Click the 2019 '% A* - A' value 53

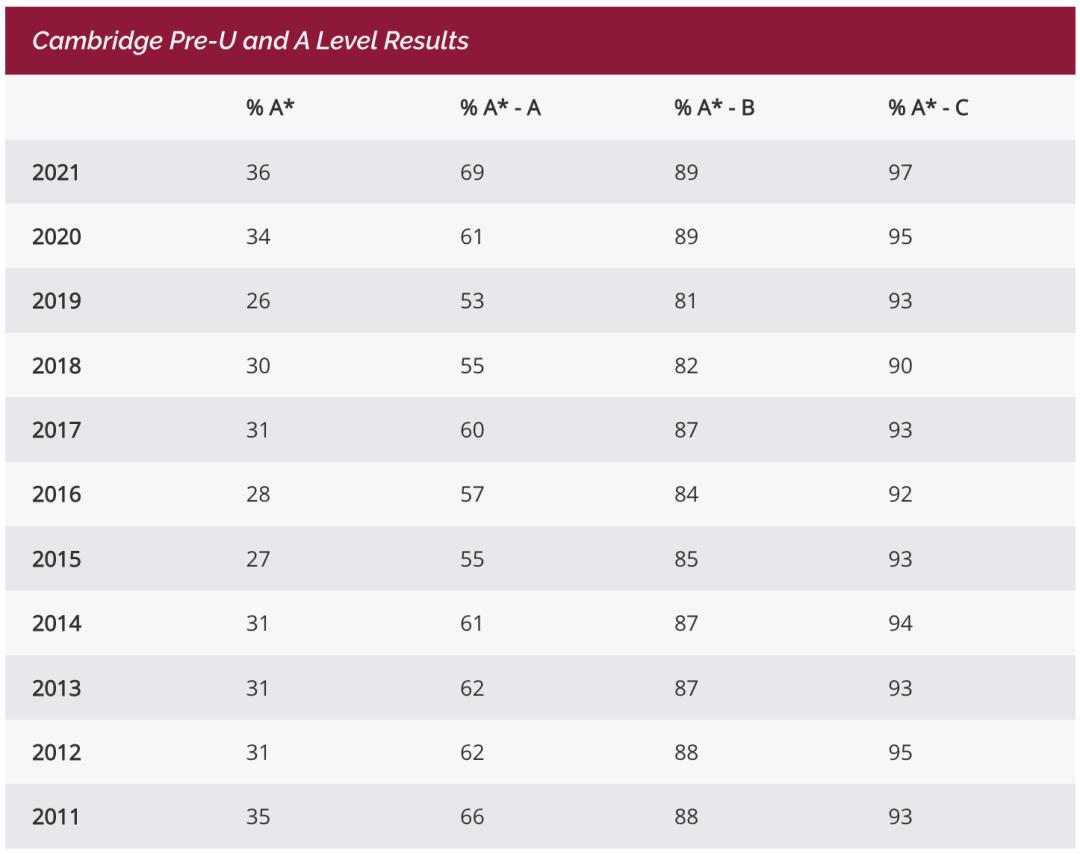pos(472,301)
